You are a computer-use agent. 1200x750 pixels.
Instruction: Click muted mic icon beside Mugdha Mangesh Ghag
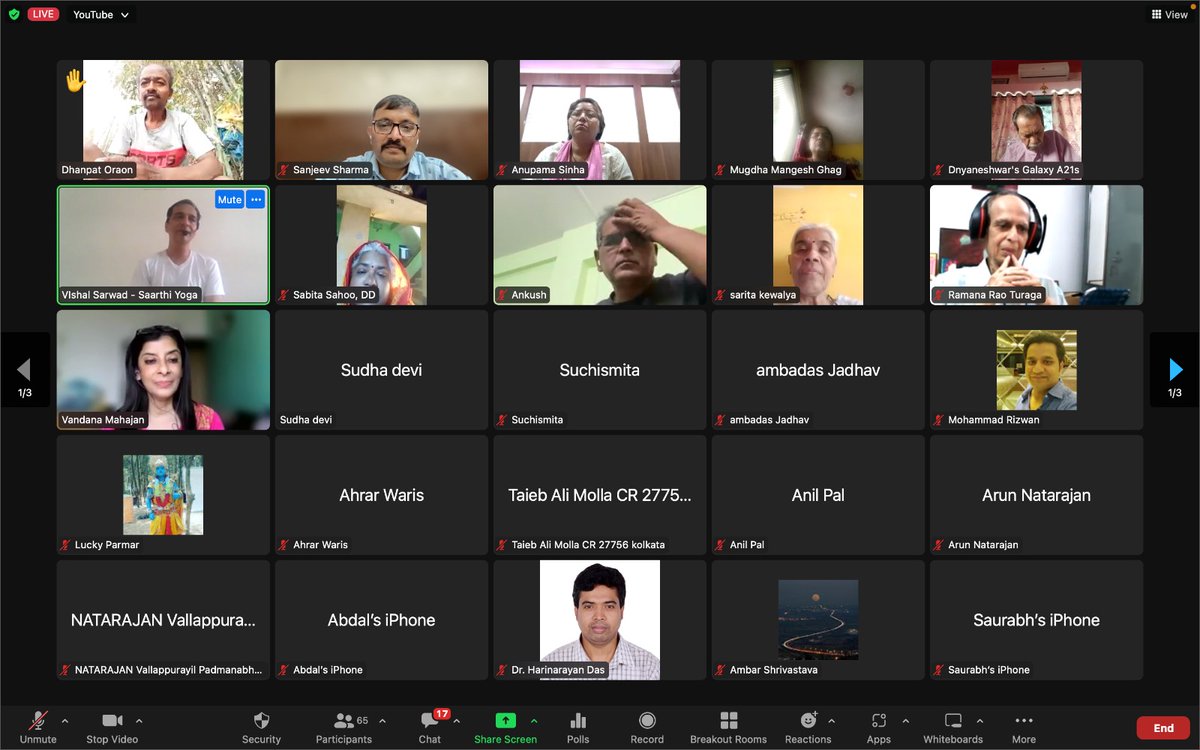tap(721, 170)
